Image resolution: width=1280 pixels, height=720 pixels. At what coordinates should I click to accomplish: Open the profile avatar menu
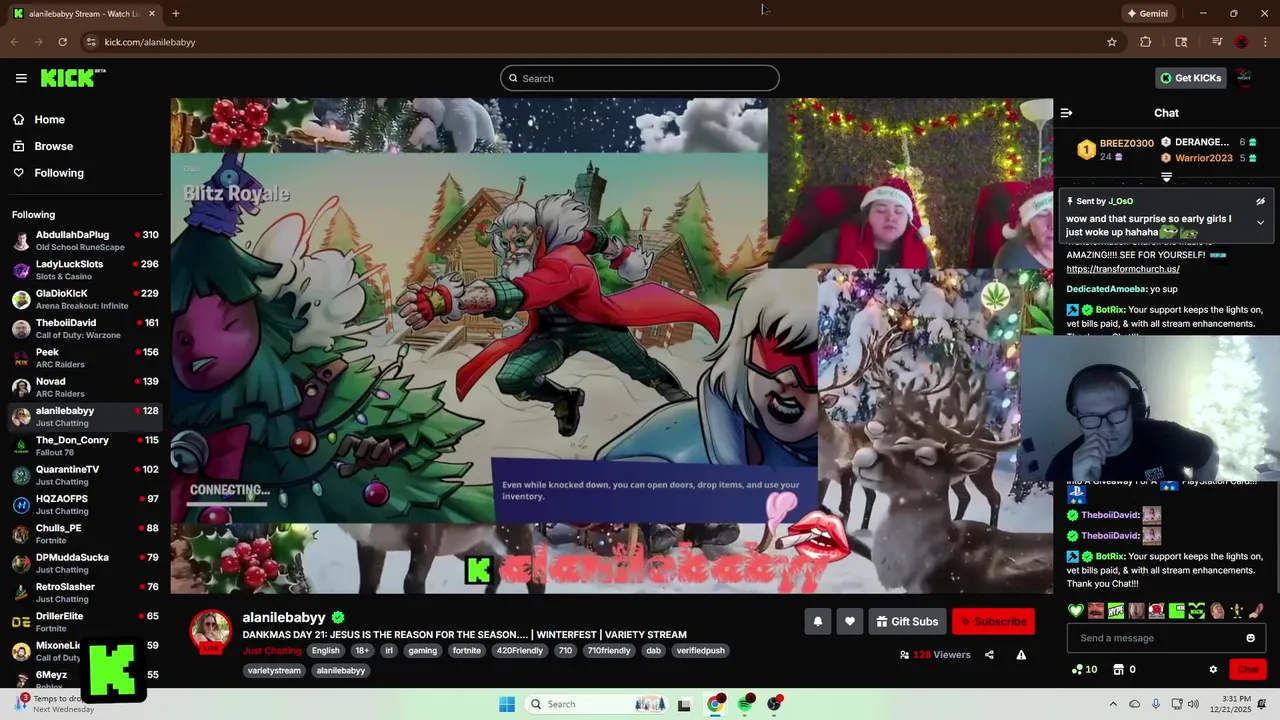pos(1244,78)
